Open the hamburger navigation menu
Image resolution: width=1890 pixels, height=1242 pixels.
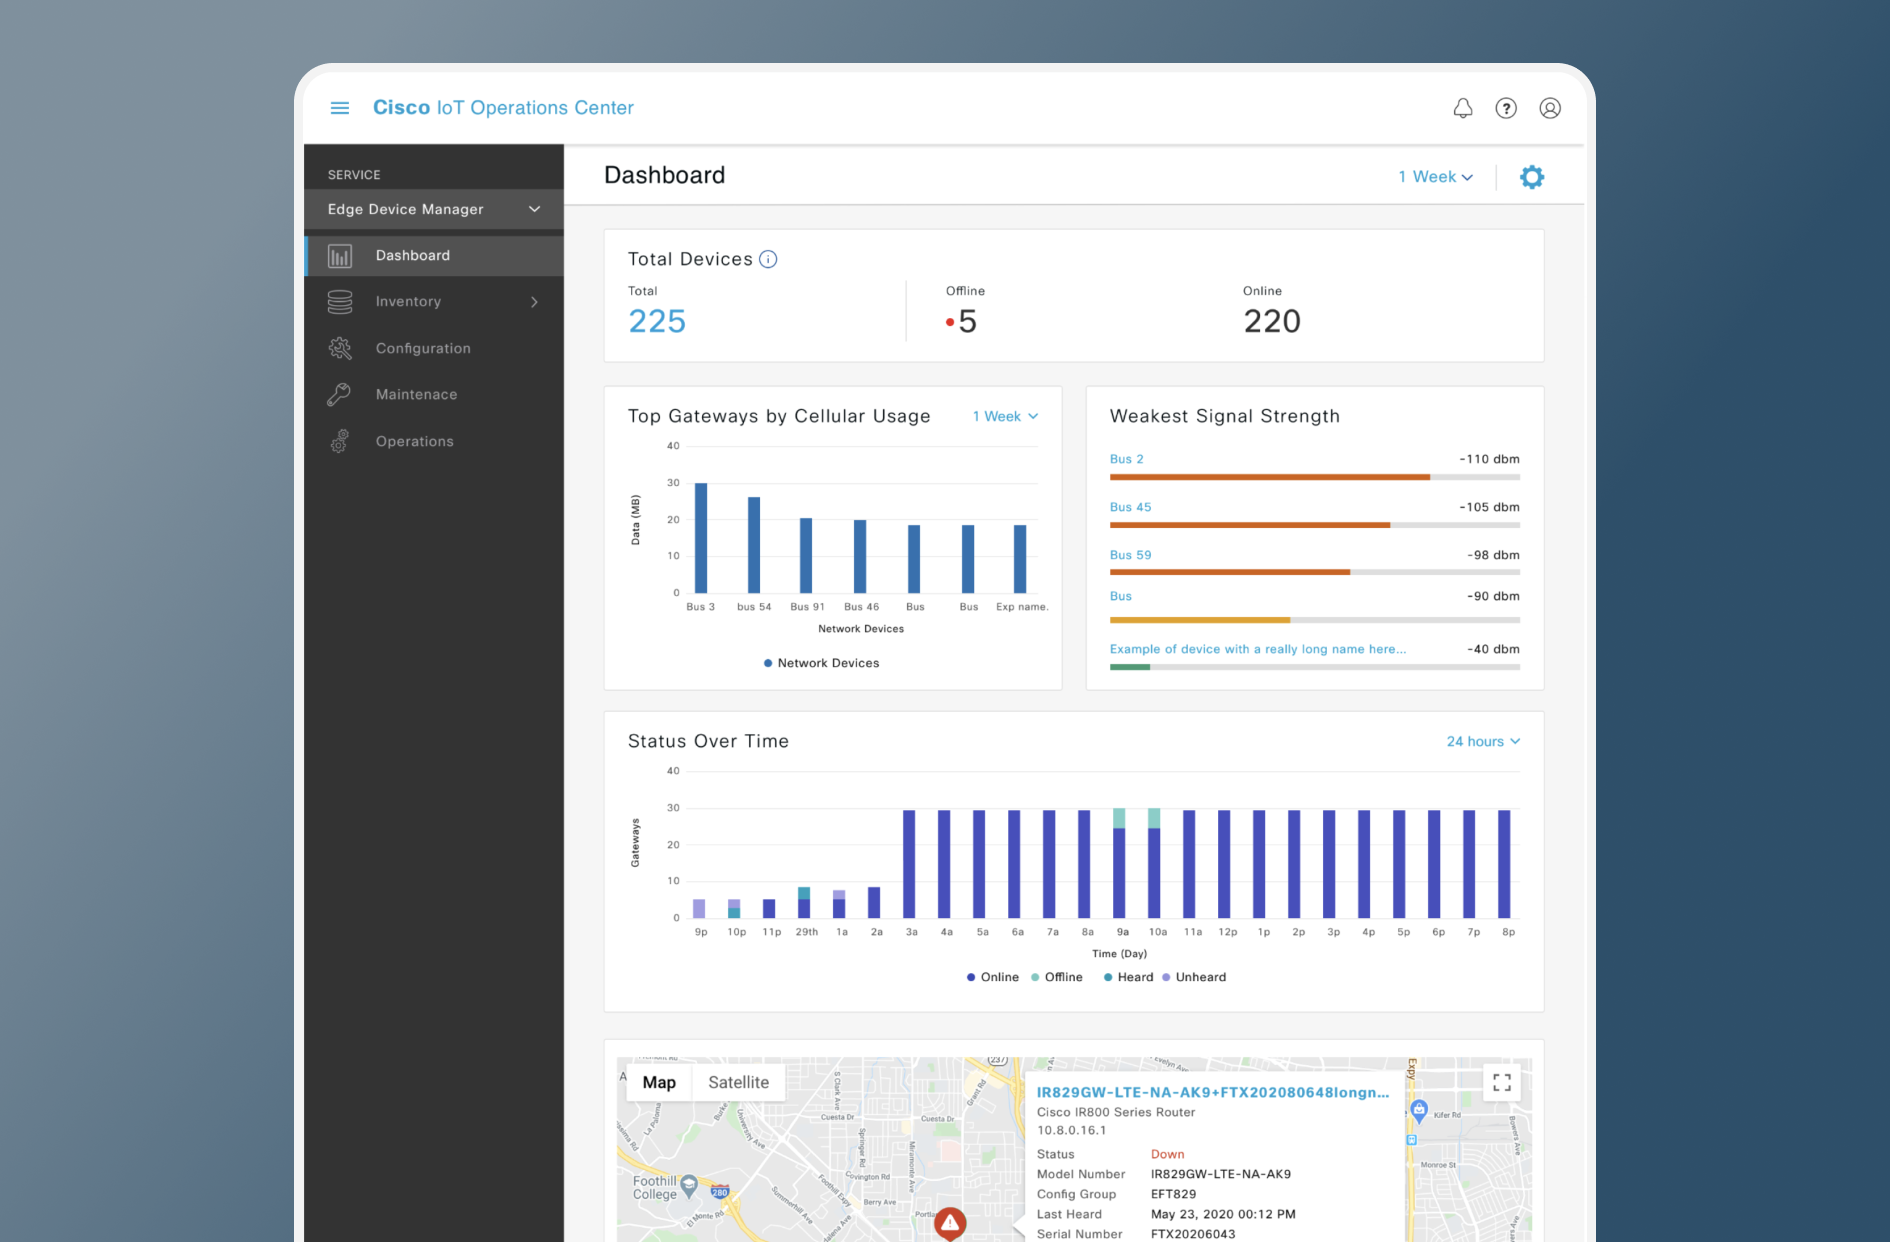pyautogui.click(x=340, y=108)
